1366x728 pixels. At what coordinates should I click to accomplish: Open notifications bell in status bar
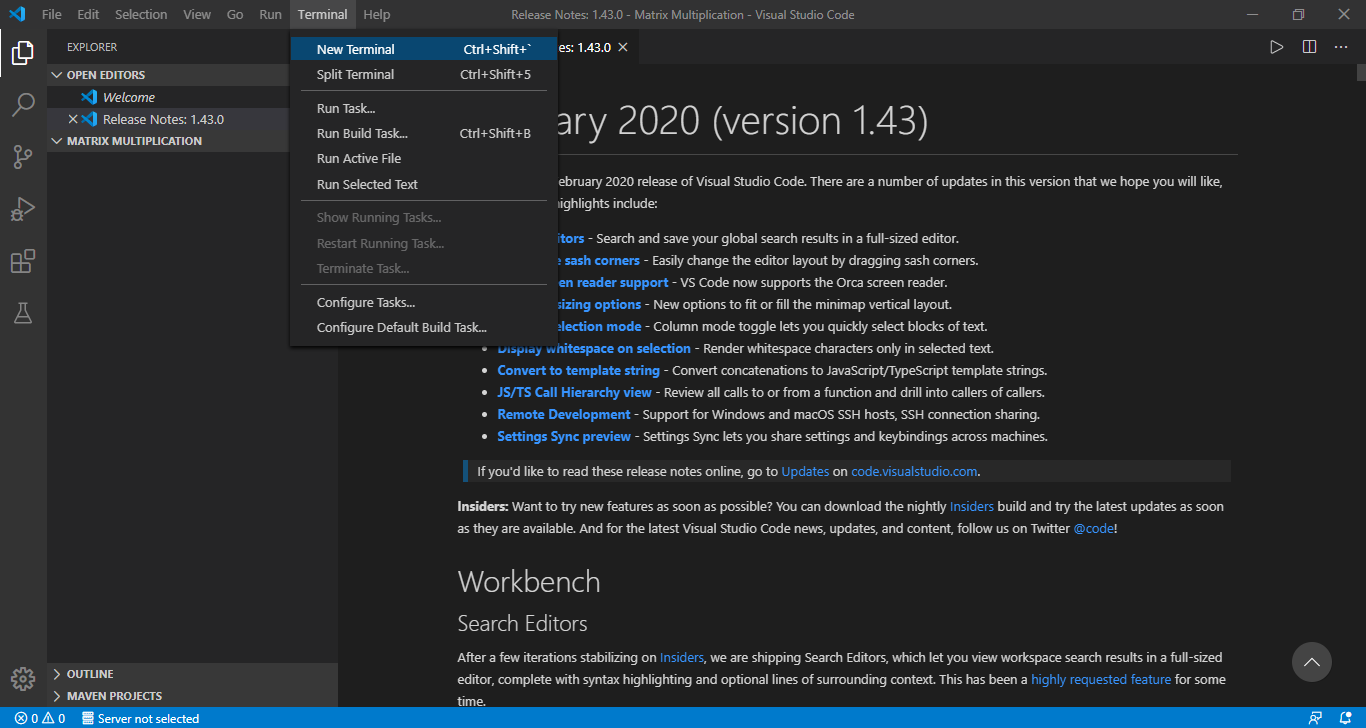click(1345, 718)
